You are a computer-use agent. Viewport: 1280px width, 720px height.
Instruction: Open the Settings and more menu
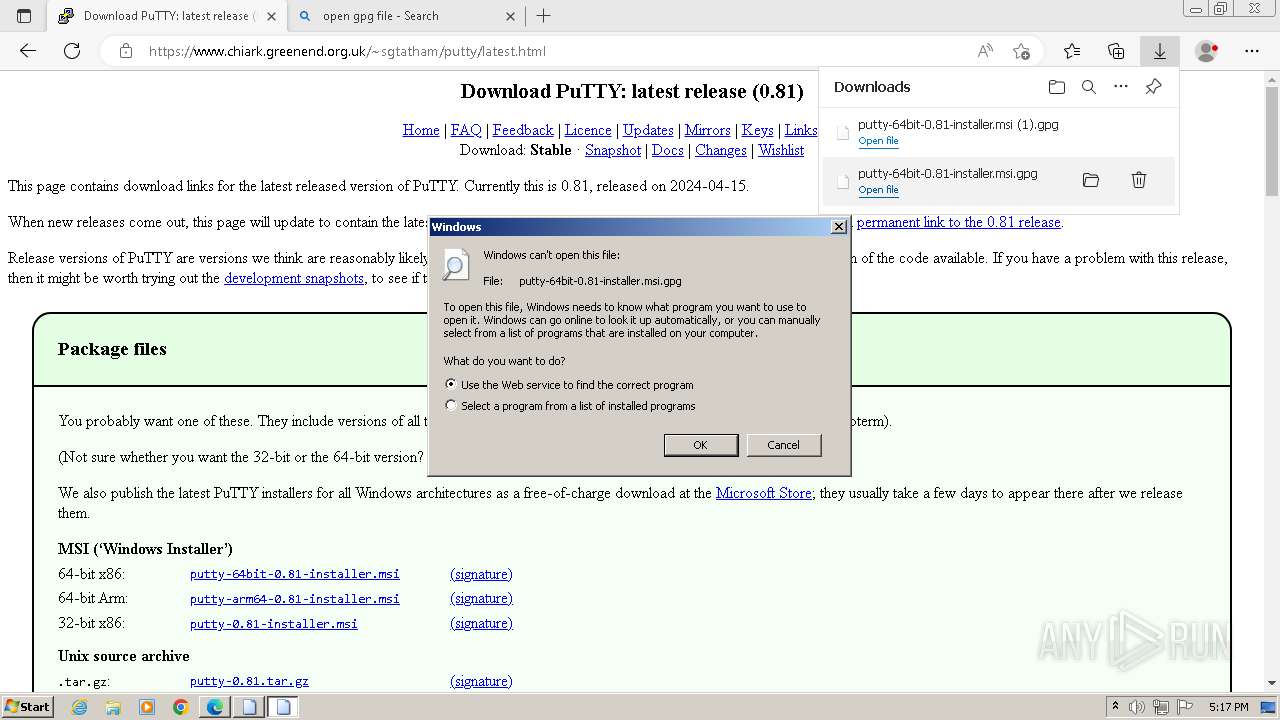click(x=1252, y=51)
